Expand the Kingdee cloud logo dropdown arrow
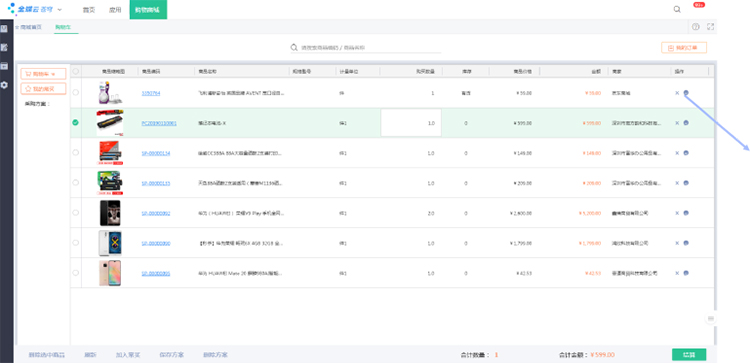This screenshot has height=363, width=750. click(x=59, y=10)
